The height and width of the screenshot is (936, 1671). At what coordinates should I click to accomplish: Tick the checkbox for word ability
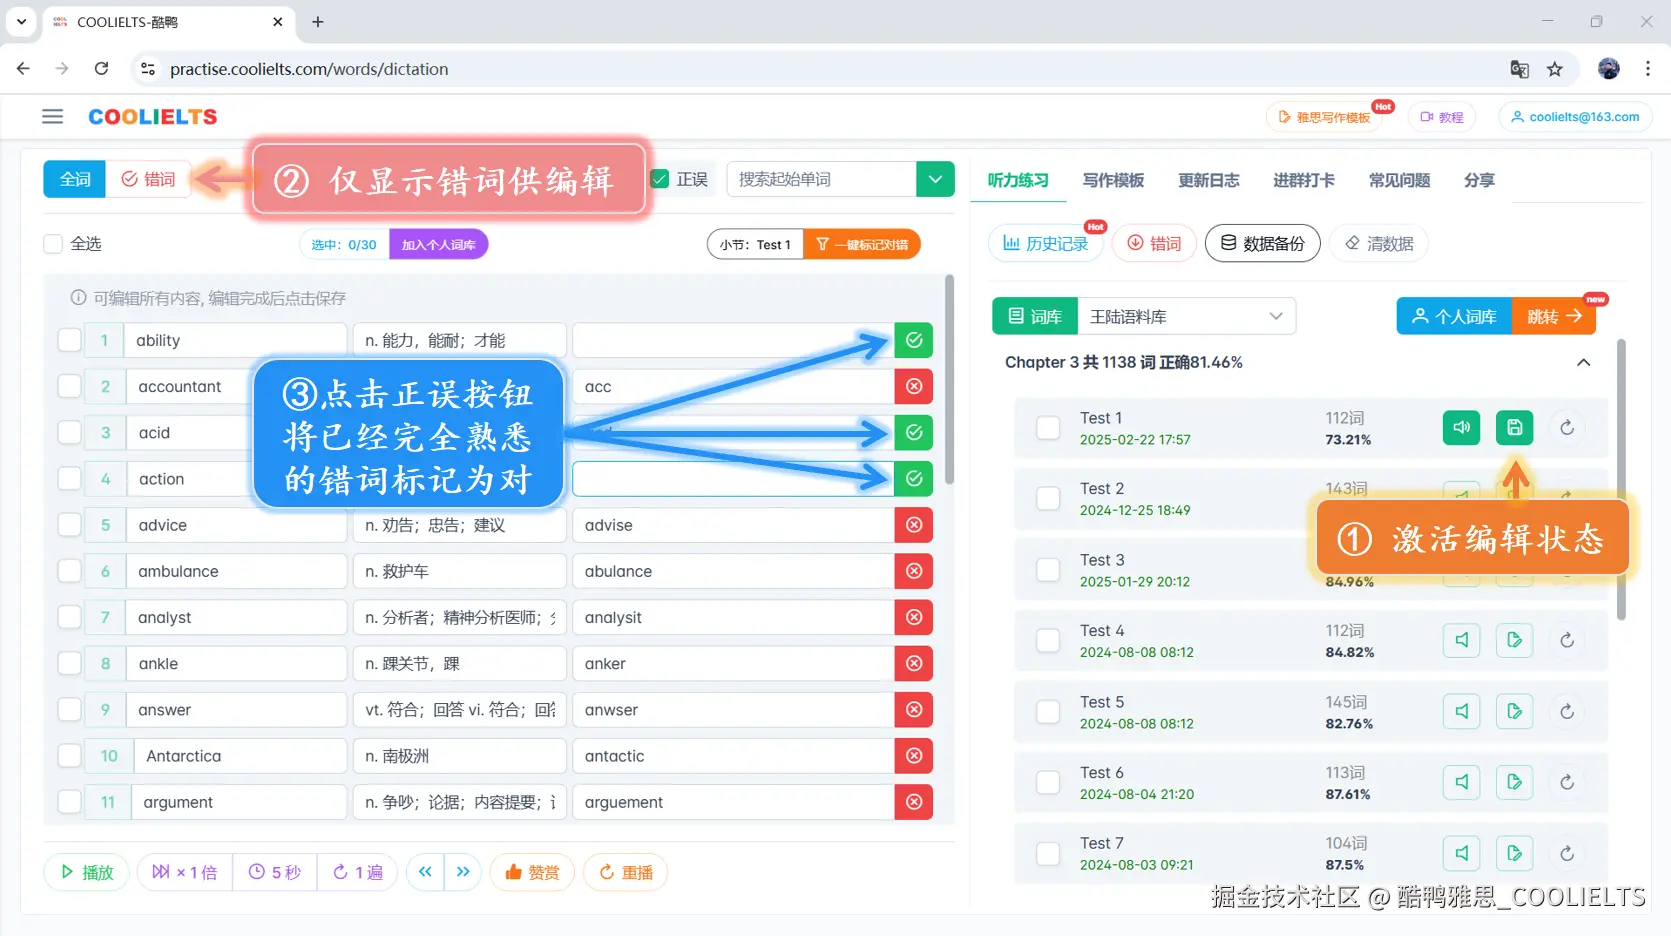click(x=69, y=340)
